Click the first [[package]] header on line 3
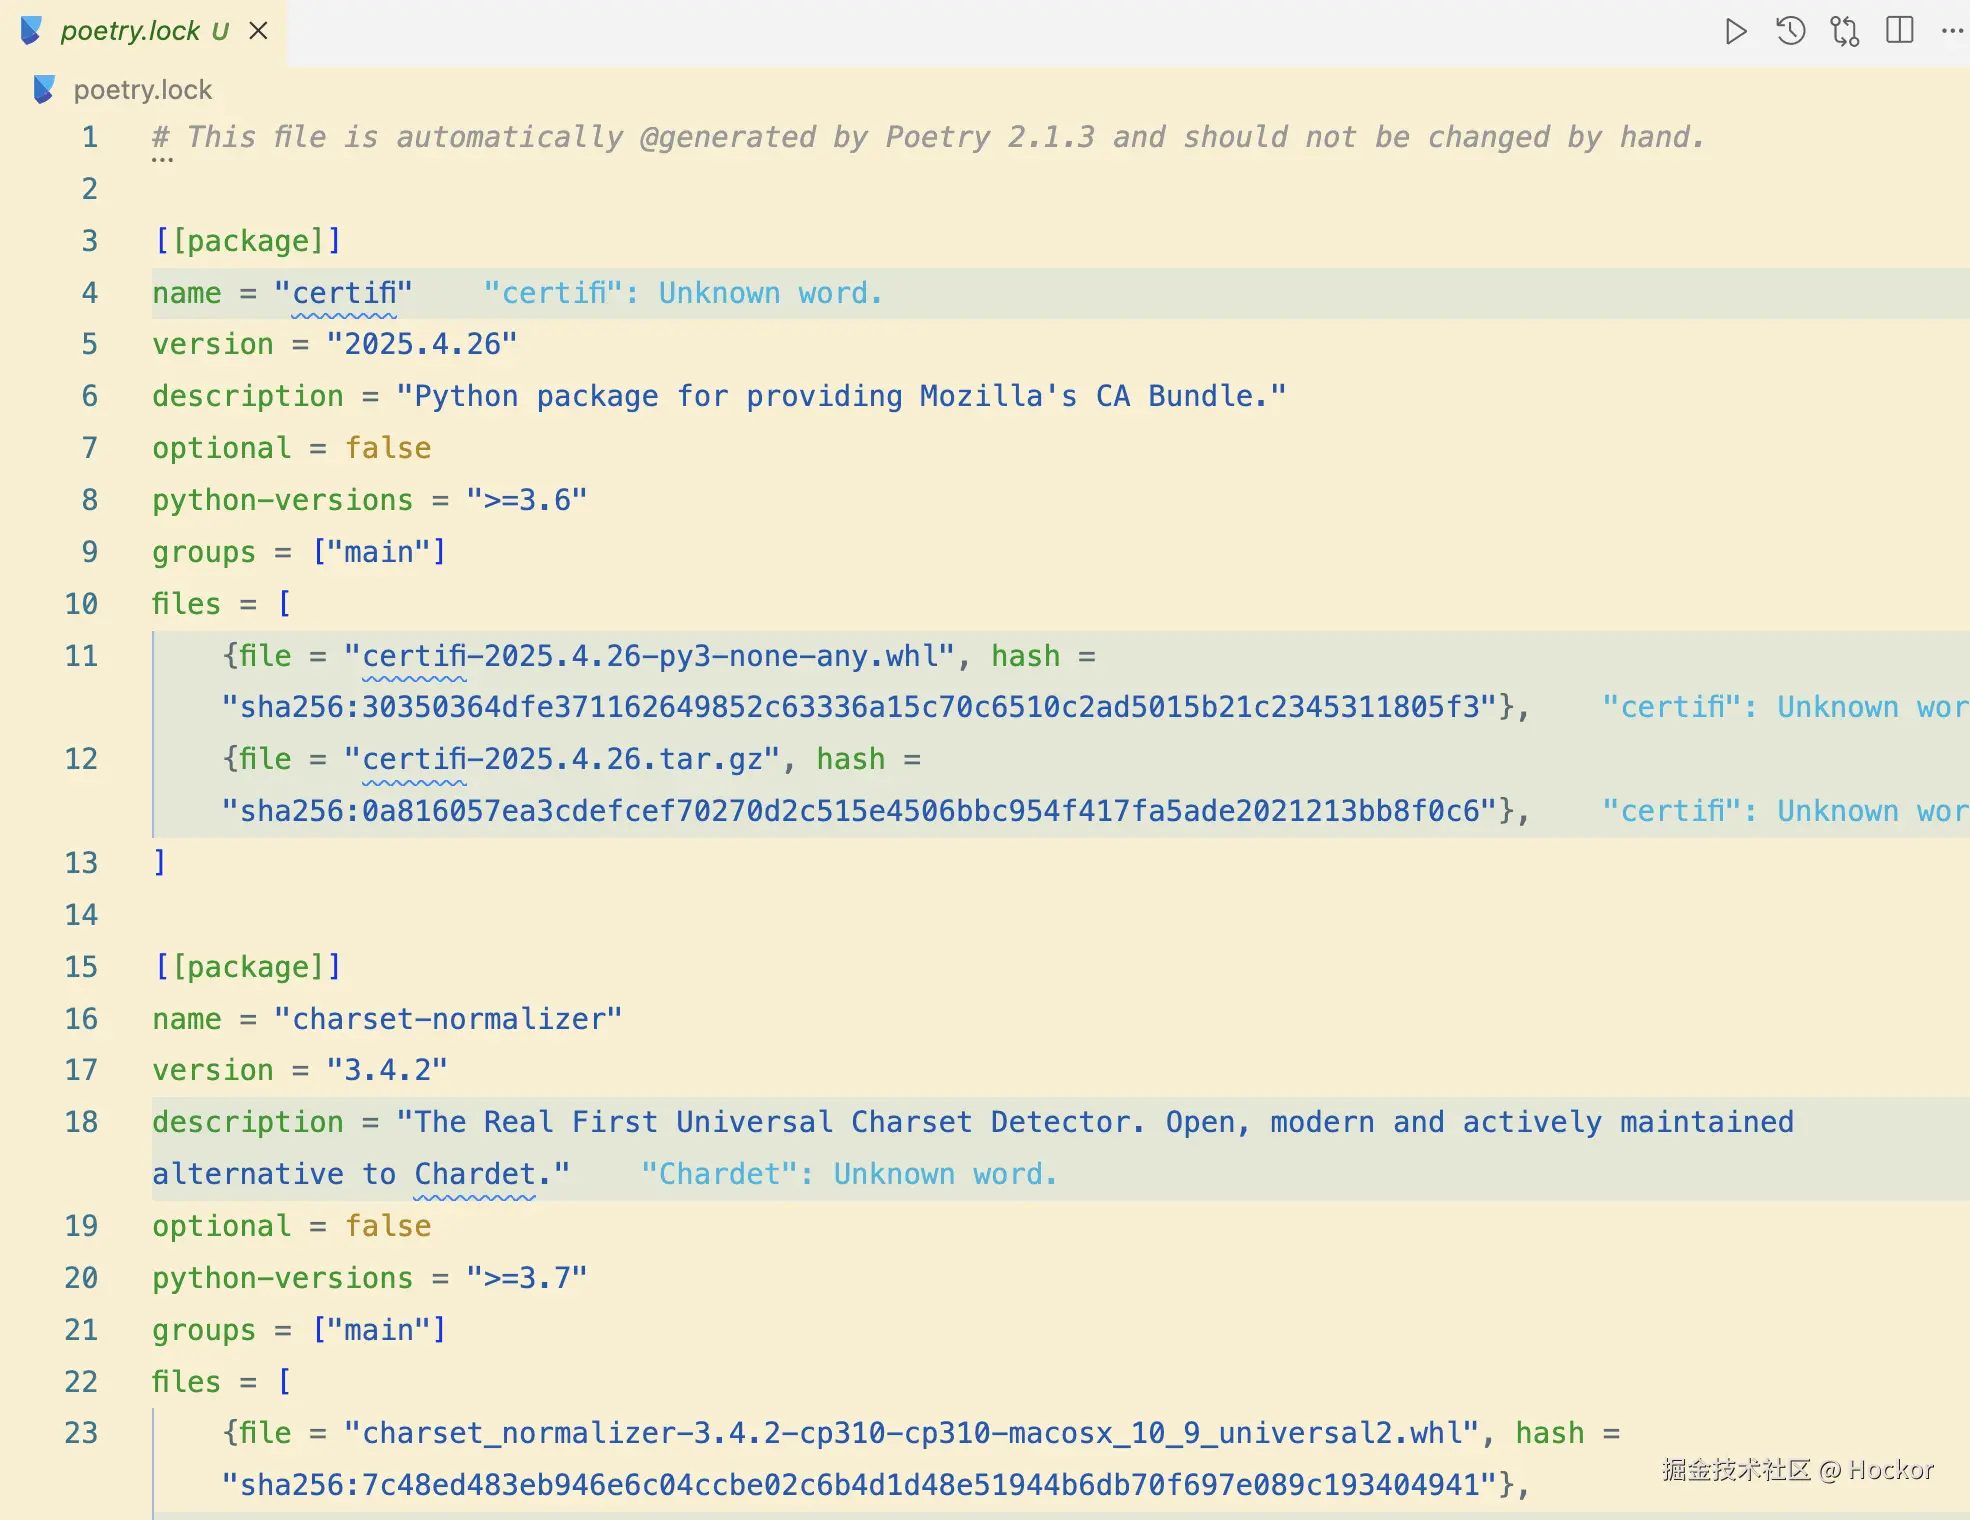Viewport: 1970px width, 1520px height. [x=247, y=241]
